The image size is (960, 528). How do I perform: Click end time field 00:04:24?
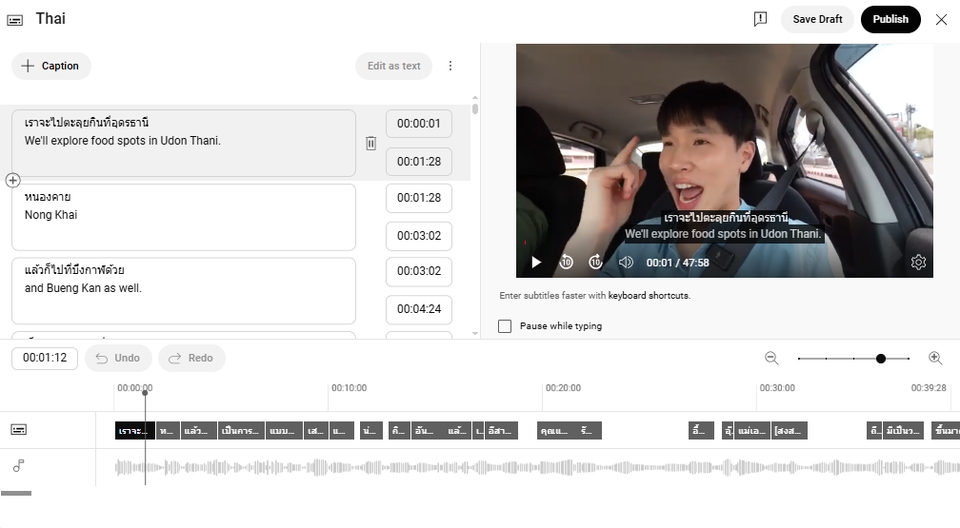419,309
